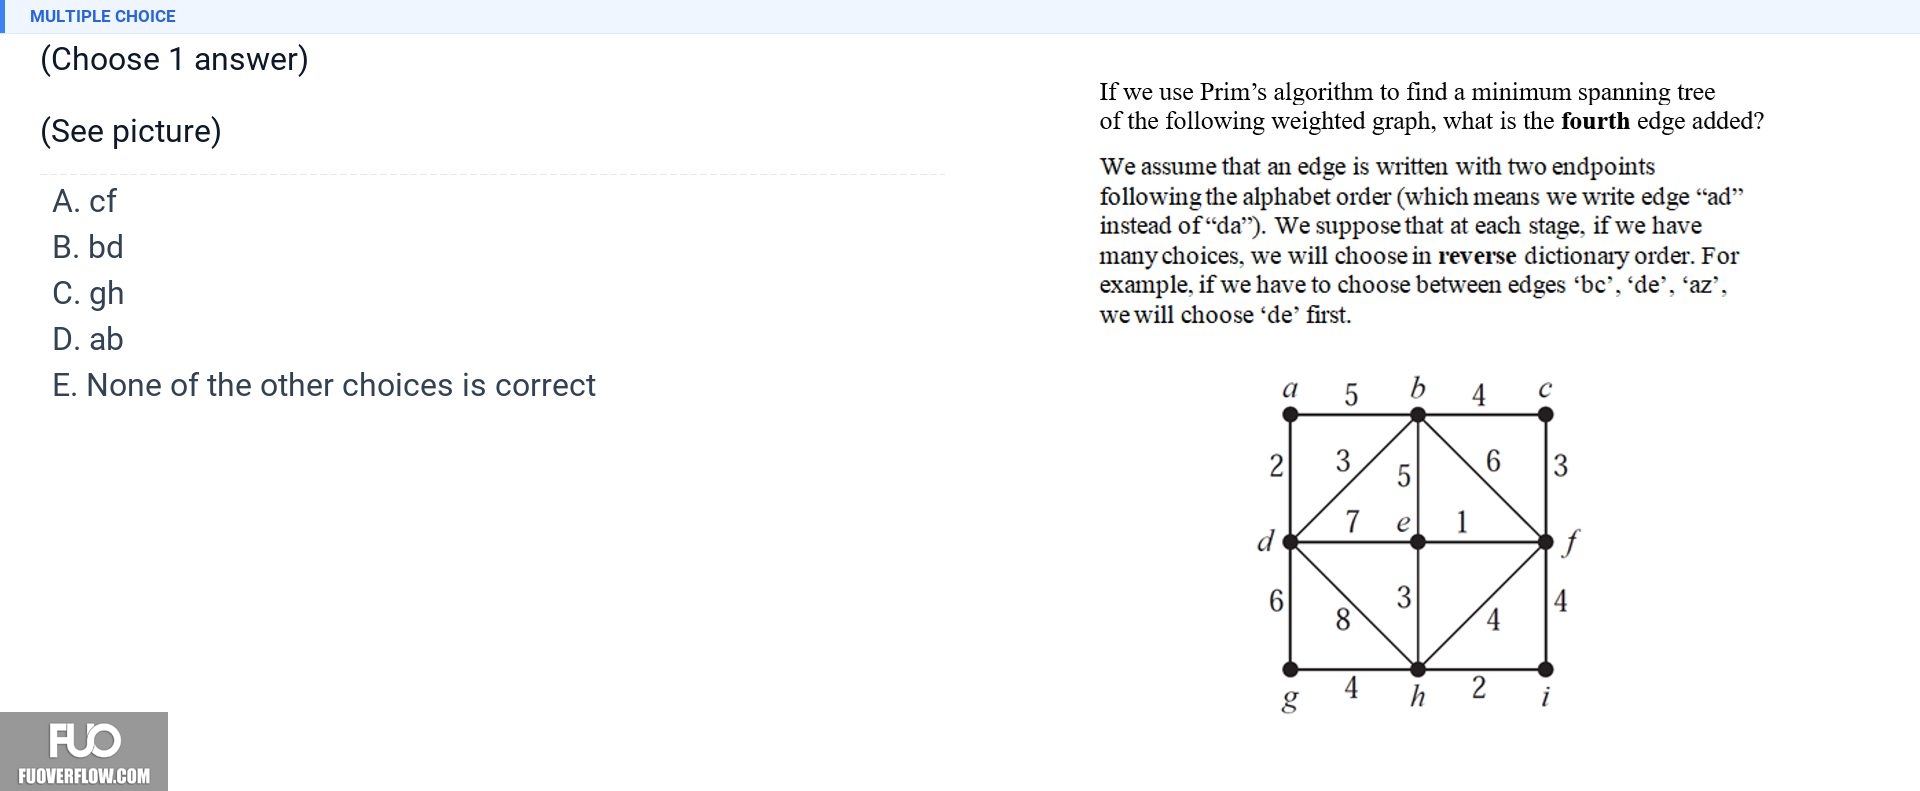Pick answer D. ab

[88, 339]
